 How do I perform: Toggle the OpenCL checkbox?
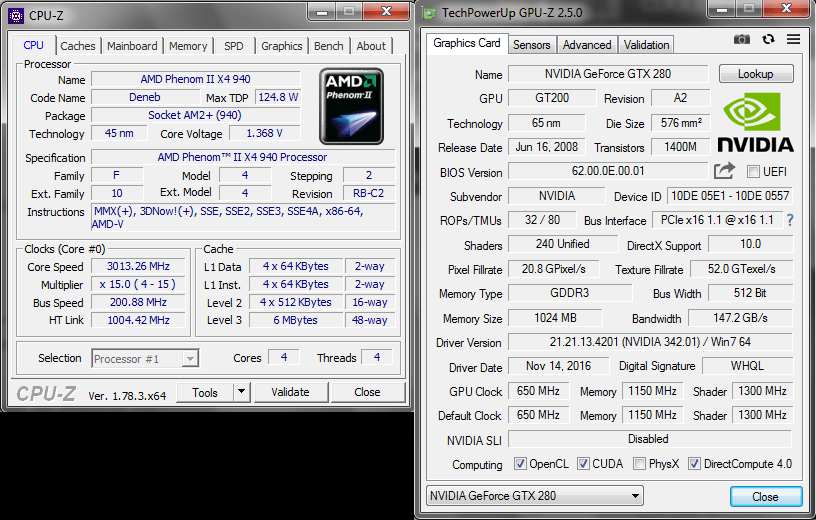click(x=520, y=463)
